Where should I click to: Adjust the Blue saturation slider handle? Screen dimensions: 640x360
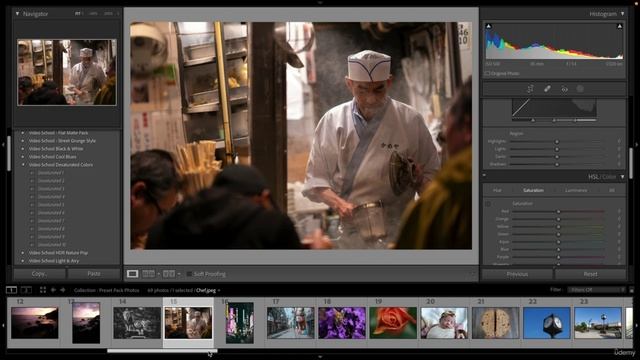[558, 249]
